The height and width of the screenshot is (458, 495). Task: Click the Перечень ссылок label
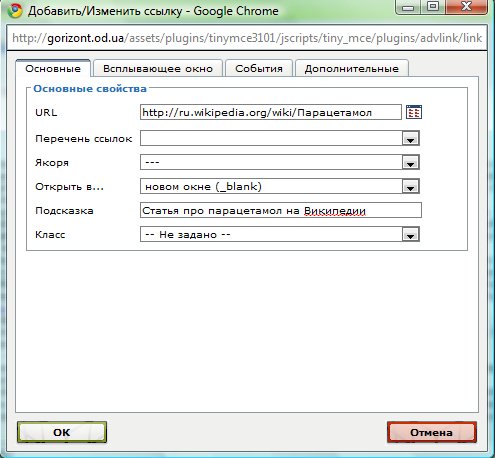(84, 139)
